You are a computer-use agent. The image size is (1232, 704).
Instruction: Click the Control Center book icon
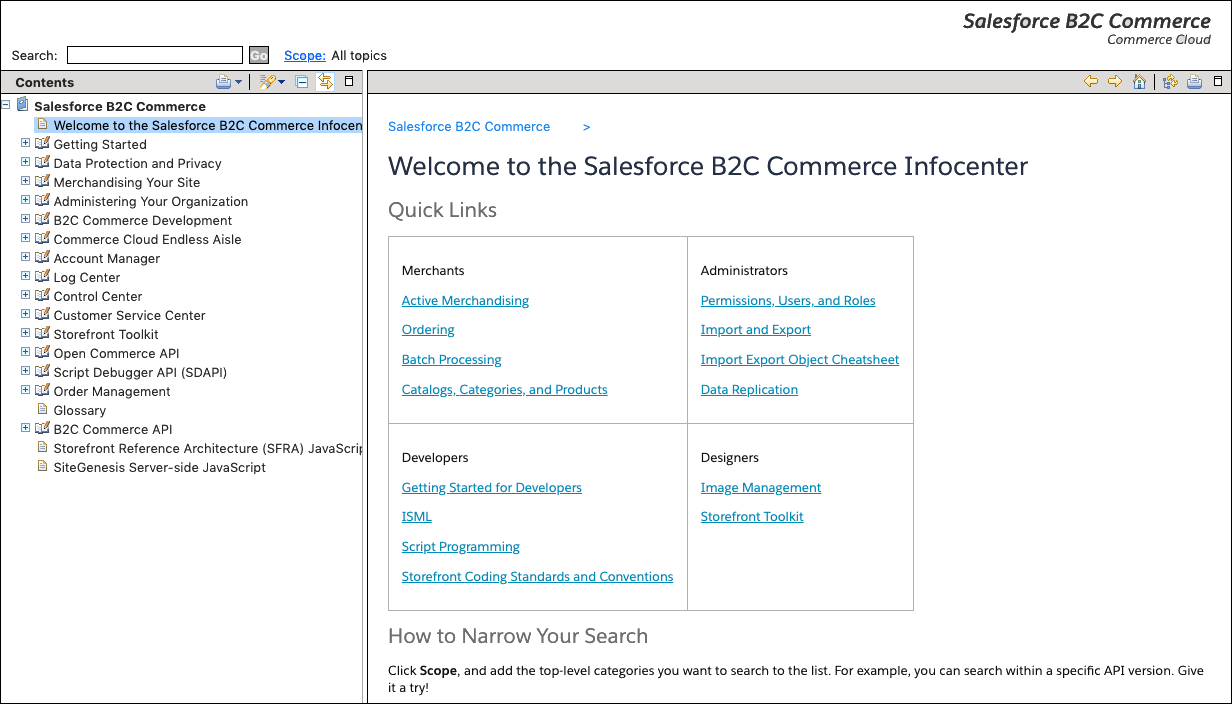pyautogui.click(x=42, y=296)
